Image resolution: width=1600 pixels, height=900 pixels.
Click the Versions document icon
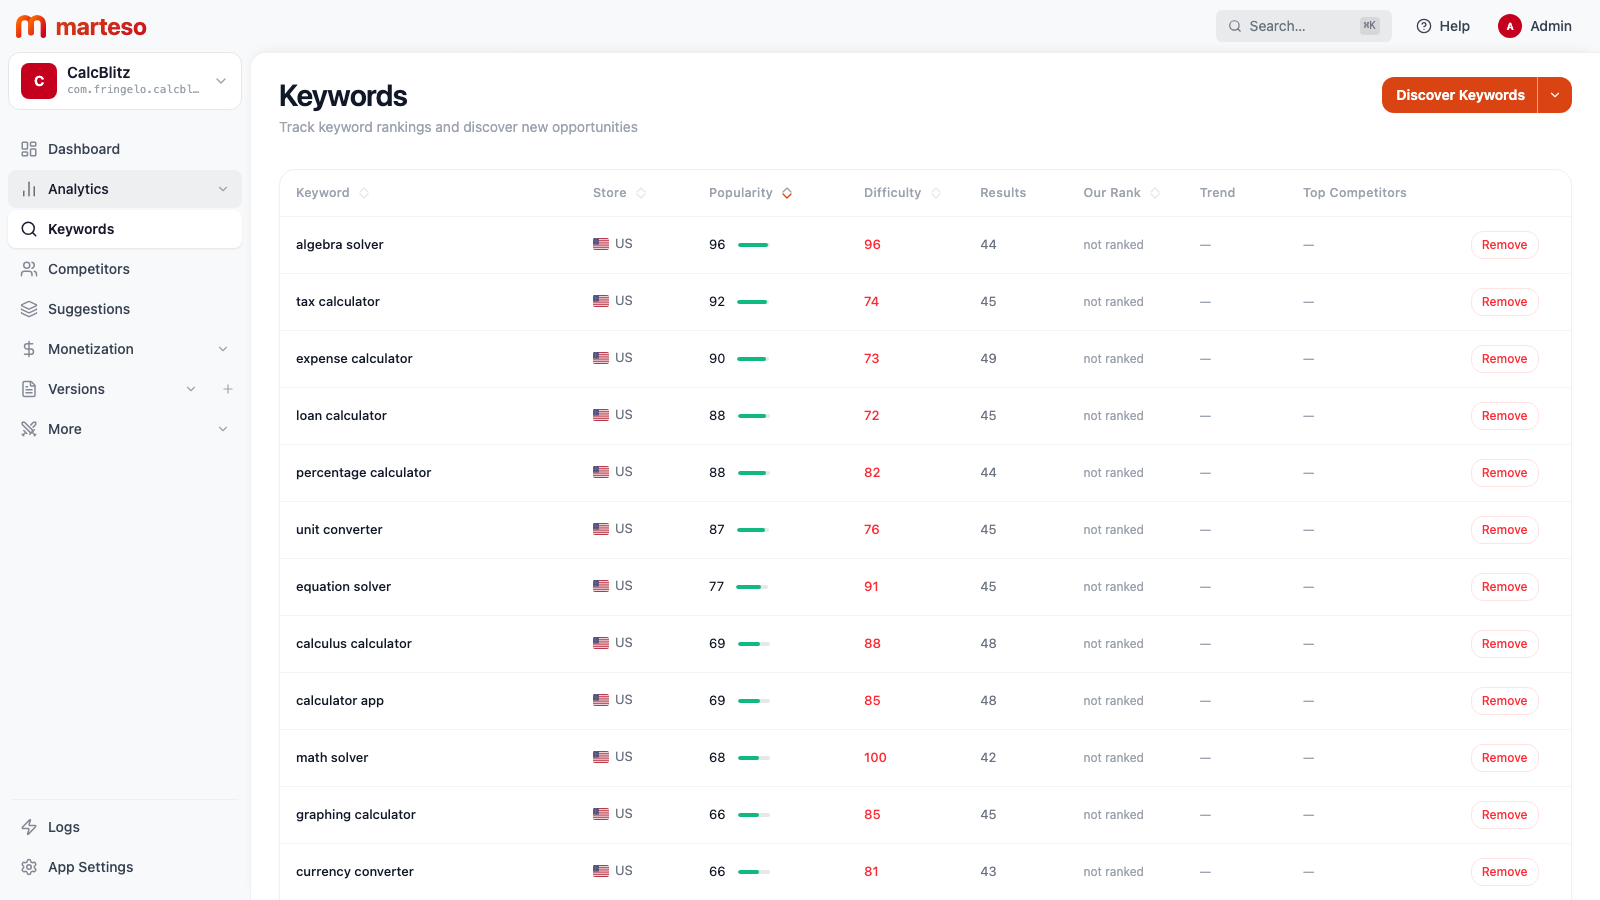[29, 389]
